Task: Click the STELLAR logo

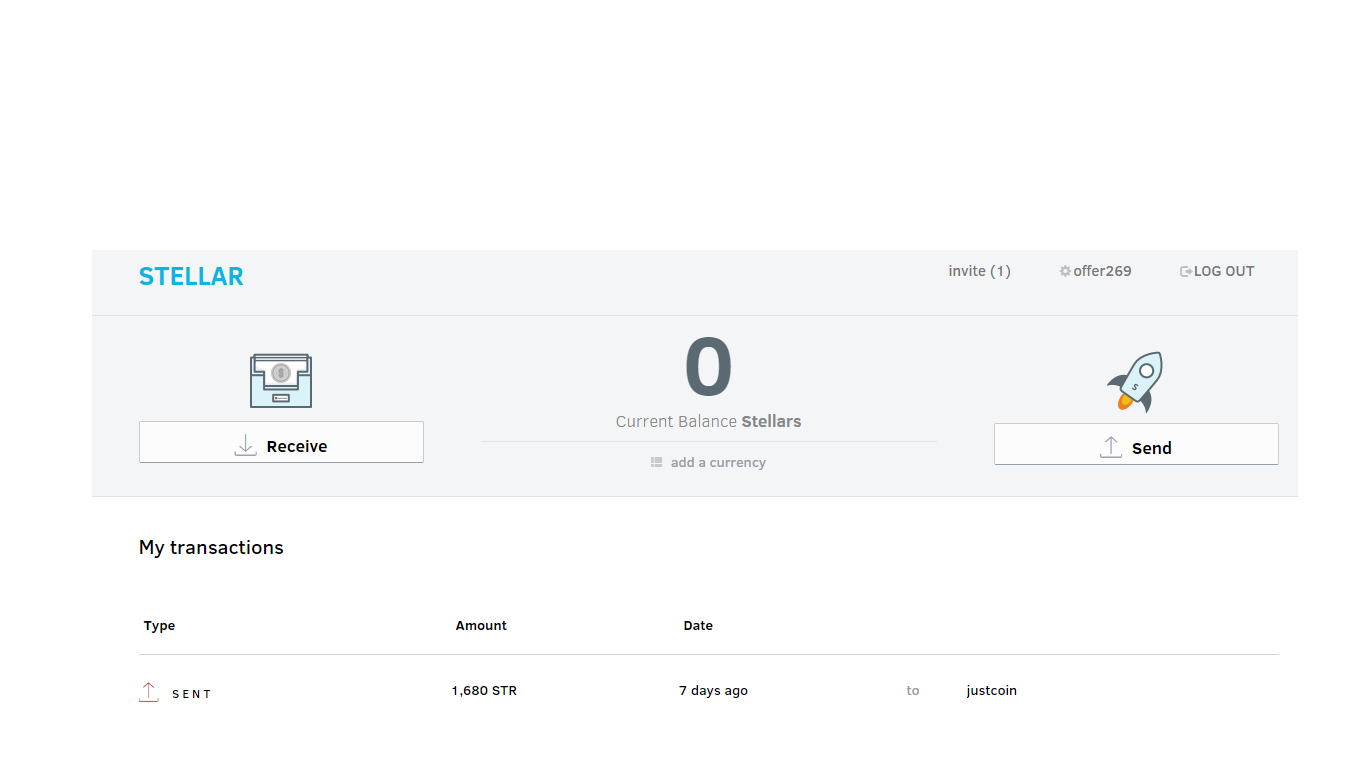Action: coord(191,276)
